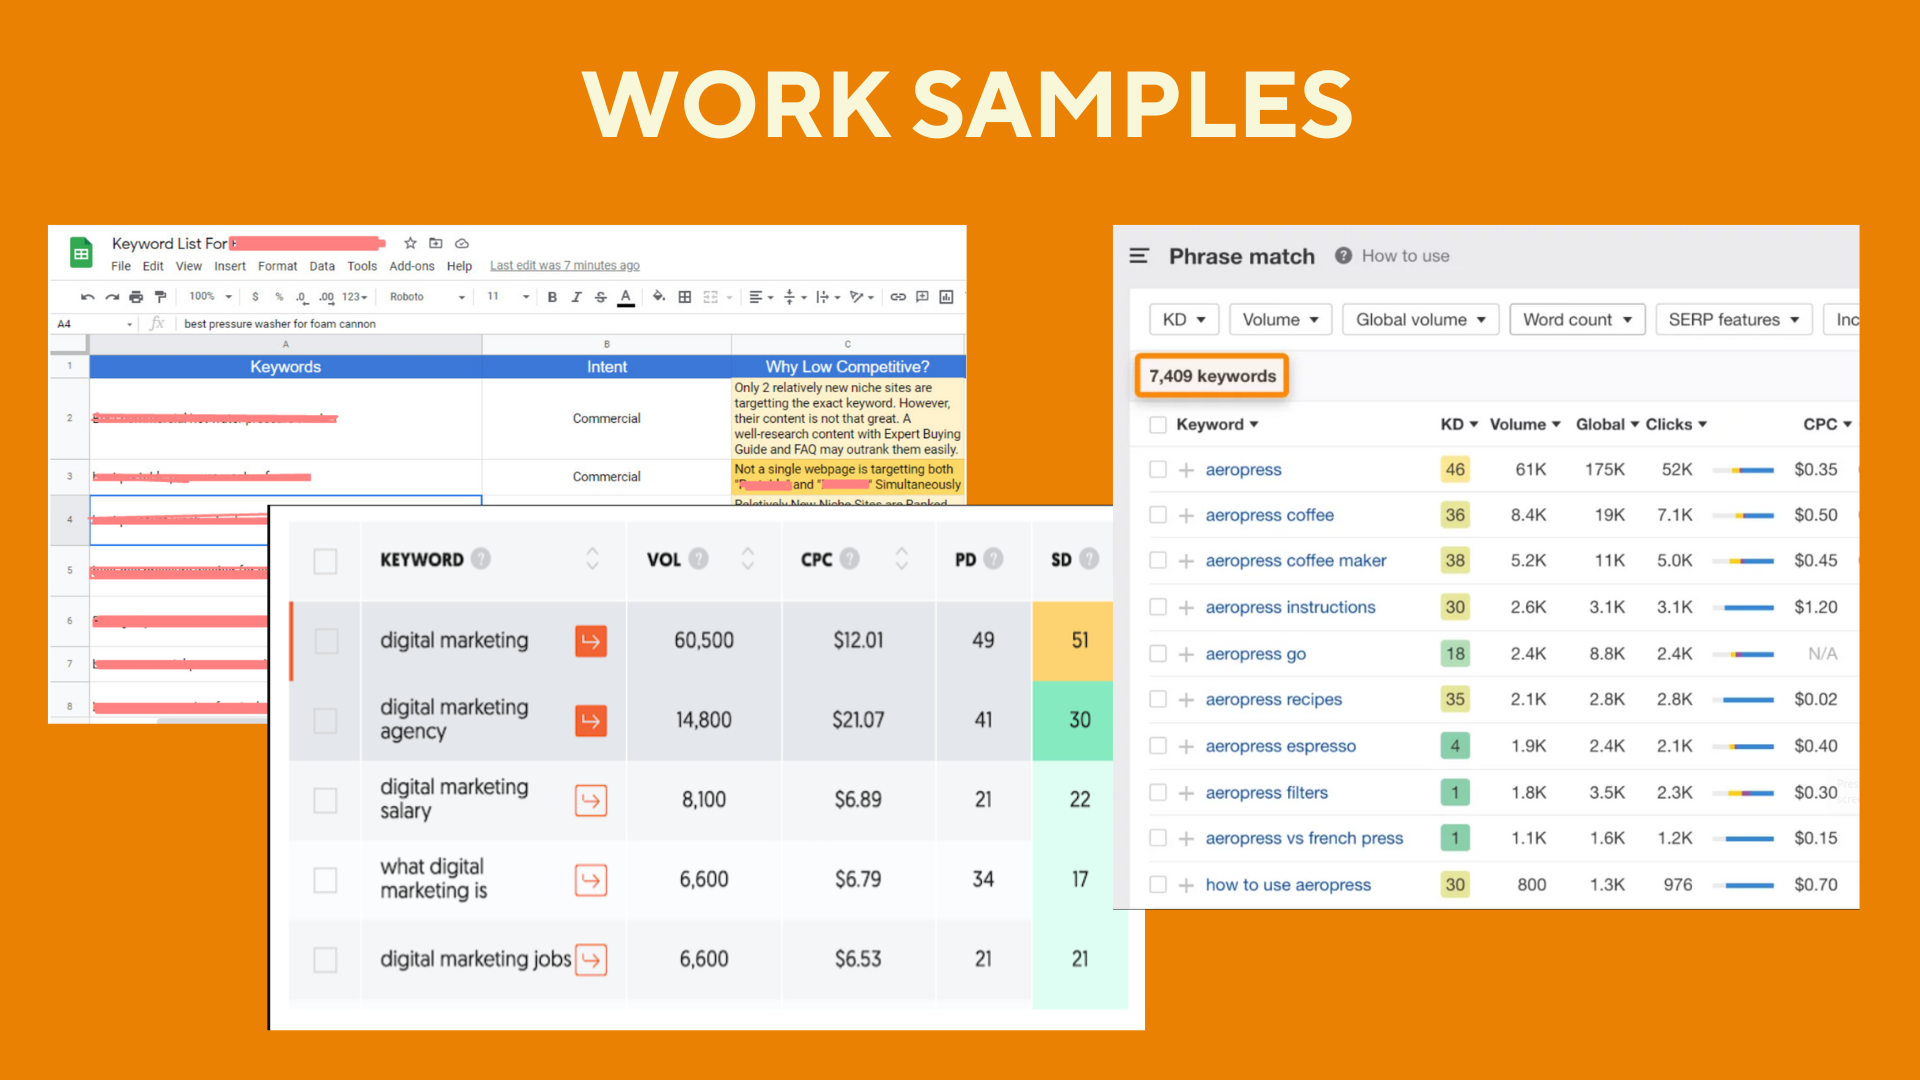
Task: Star the Keyword List document
Action: tap(410, 243)
